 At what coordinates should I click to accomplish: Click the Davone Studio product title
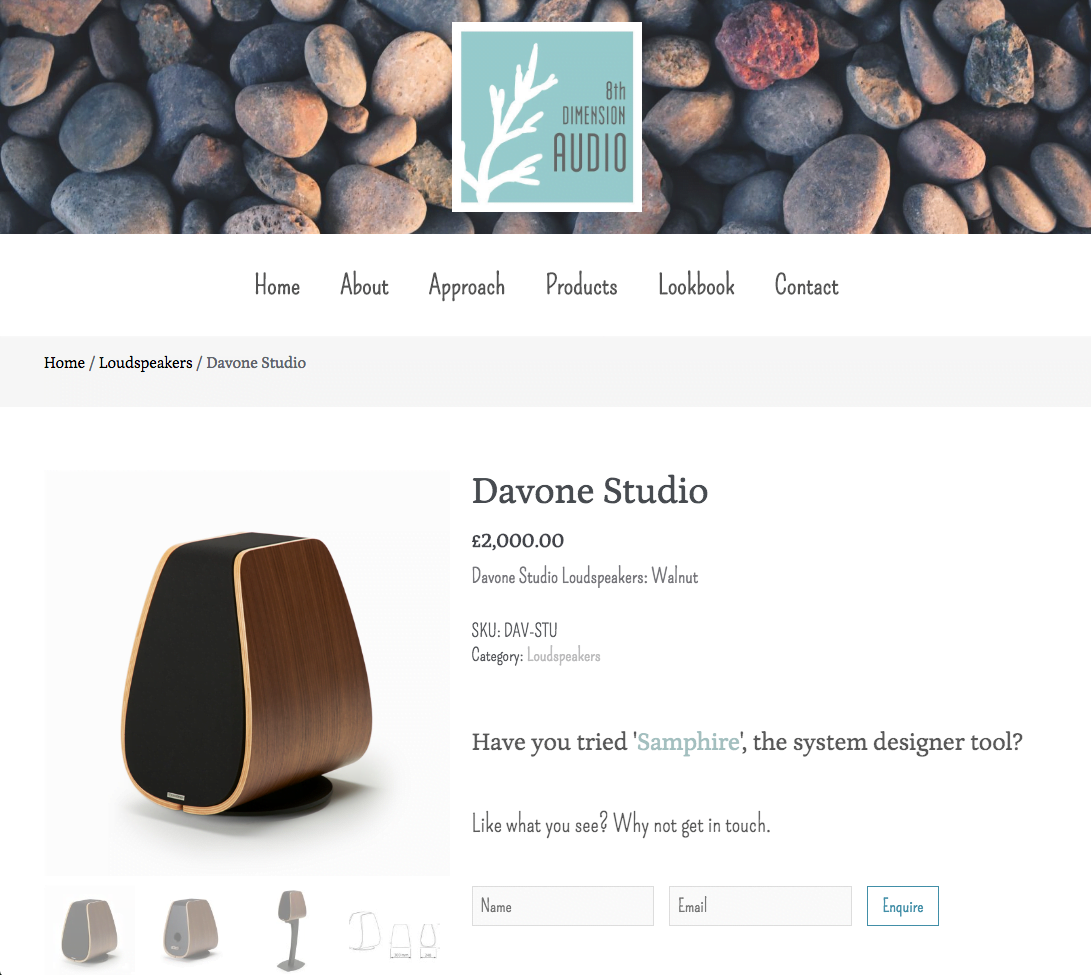pyautogui.click(x=590, y=491)
